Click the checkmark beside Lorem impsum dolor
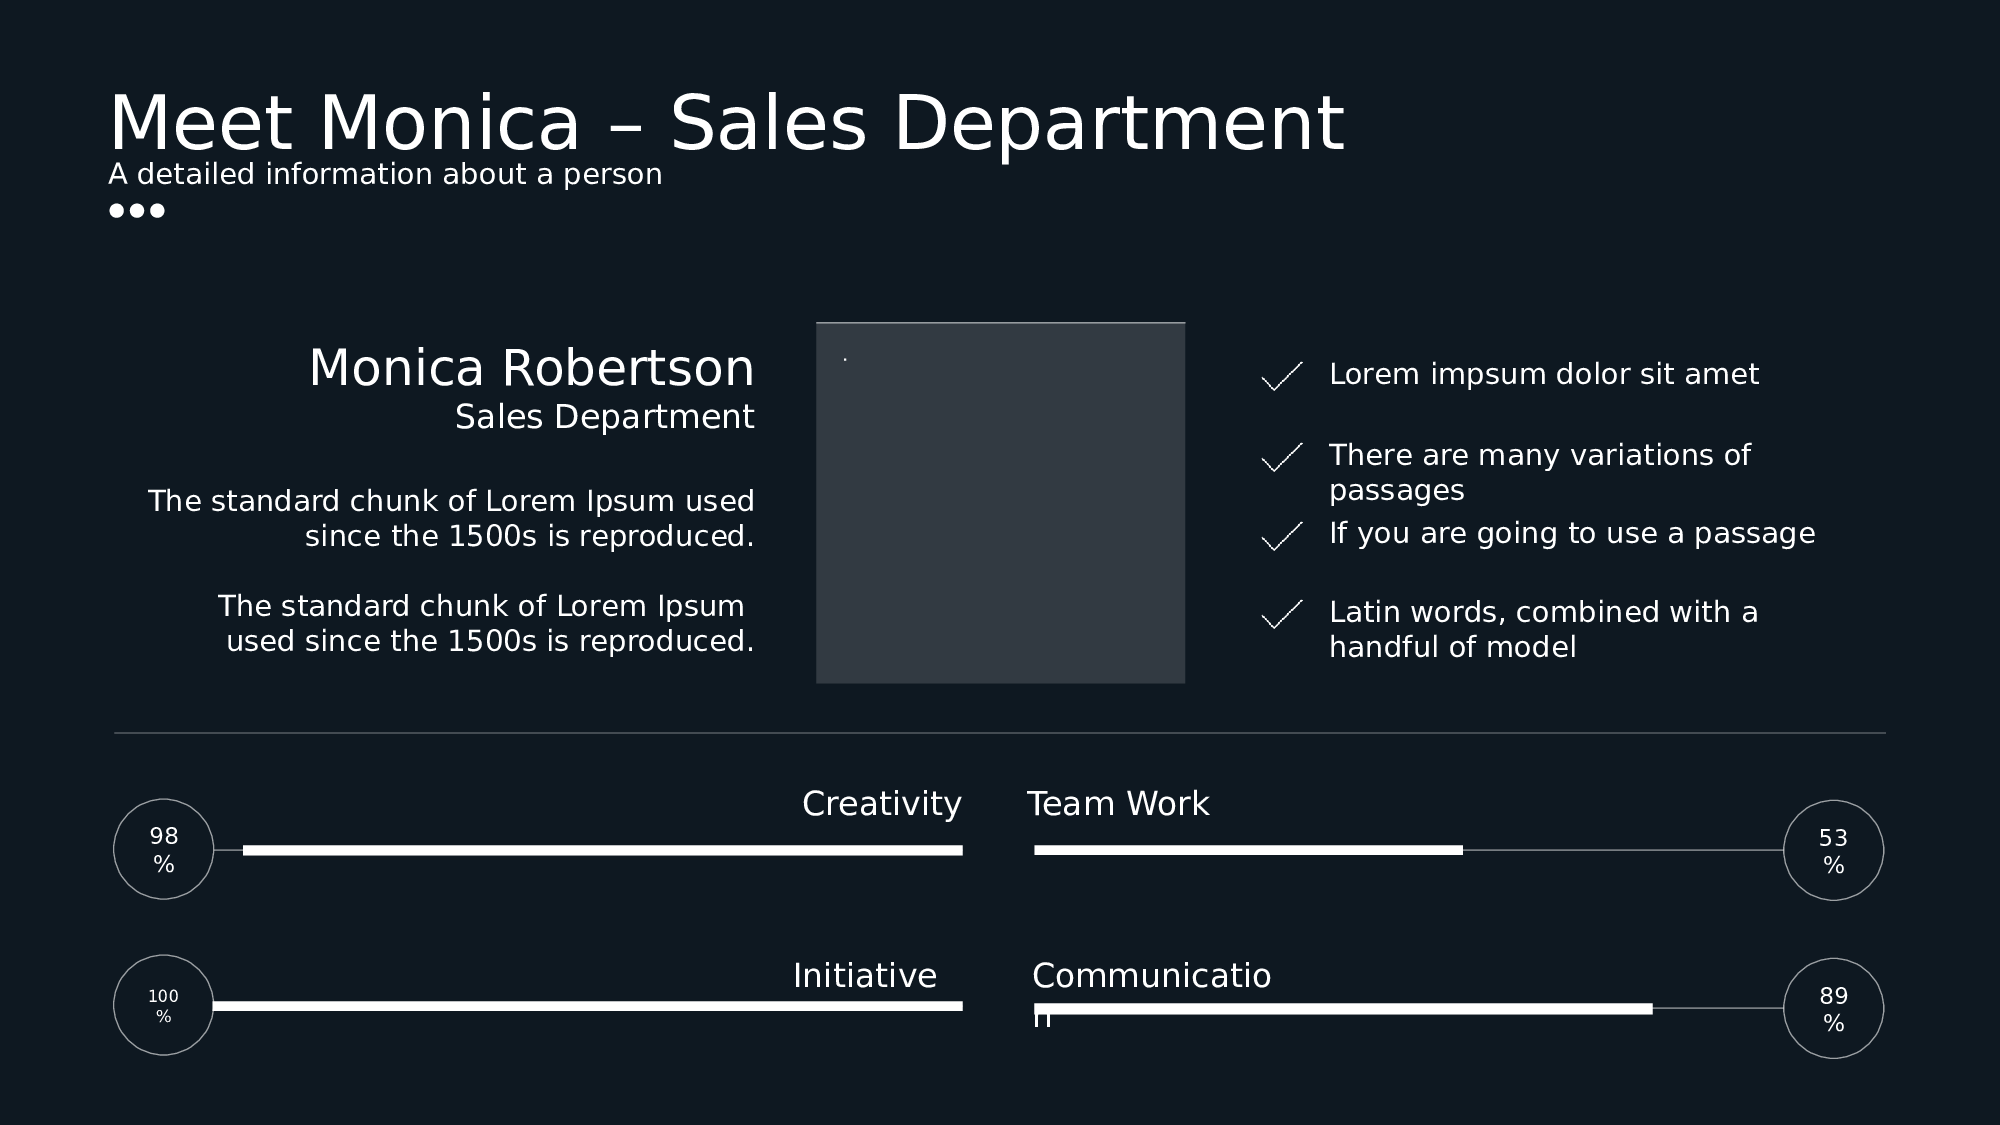The height and width of the screenshot is (1125, 2000). click(x=1281, y=376)
